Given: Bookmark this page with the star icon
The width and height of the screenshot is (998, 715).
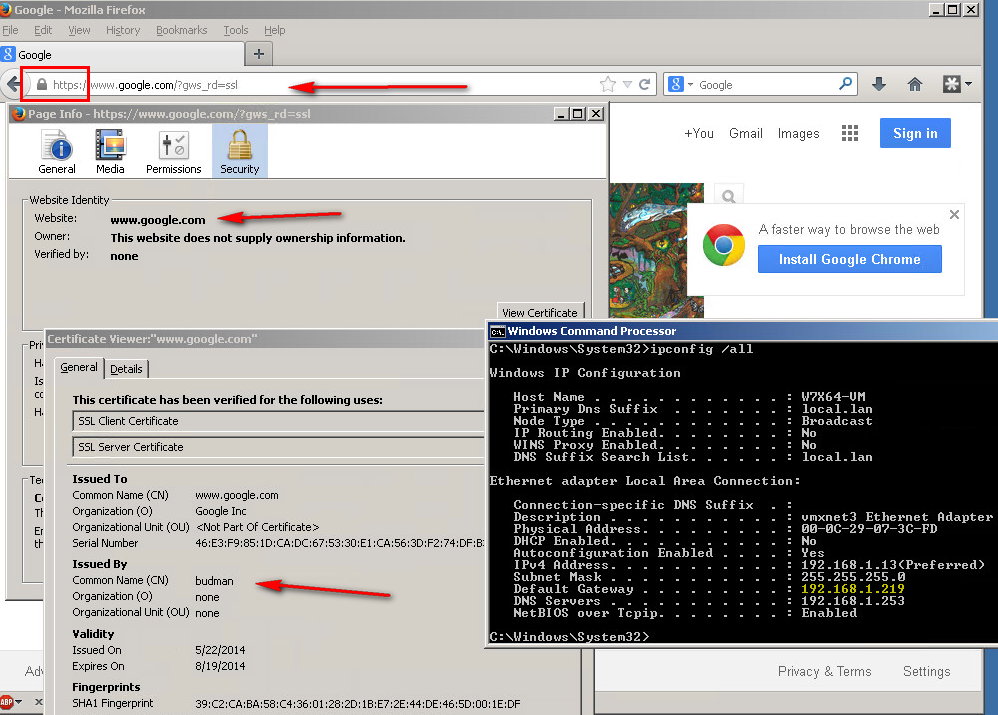Looking at the screenshot, I should pos(608,84).
